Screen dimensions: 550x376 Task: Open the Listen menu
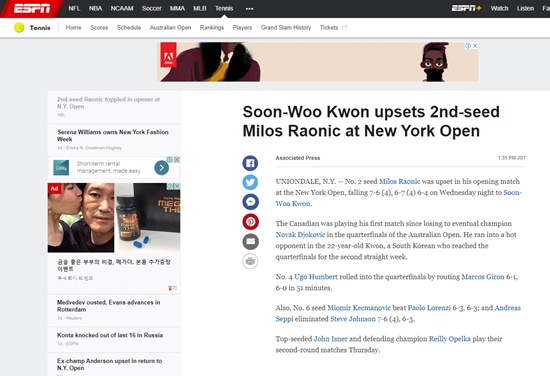525,8
